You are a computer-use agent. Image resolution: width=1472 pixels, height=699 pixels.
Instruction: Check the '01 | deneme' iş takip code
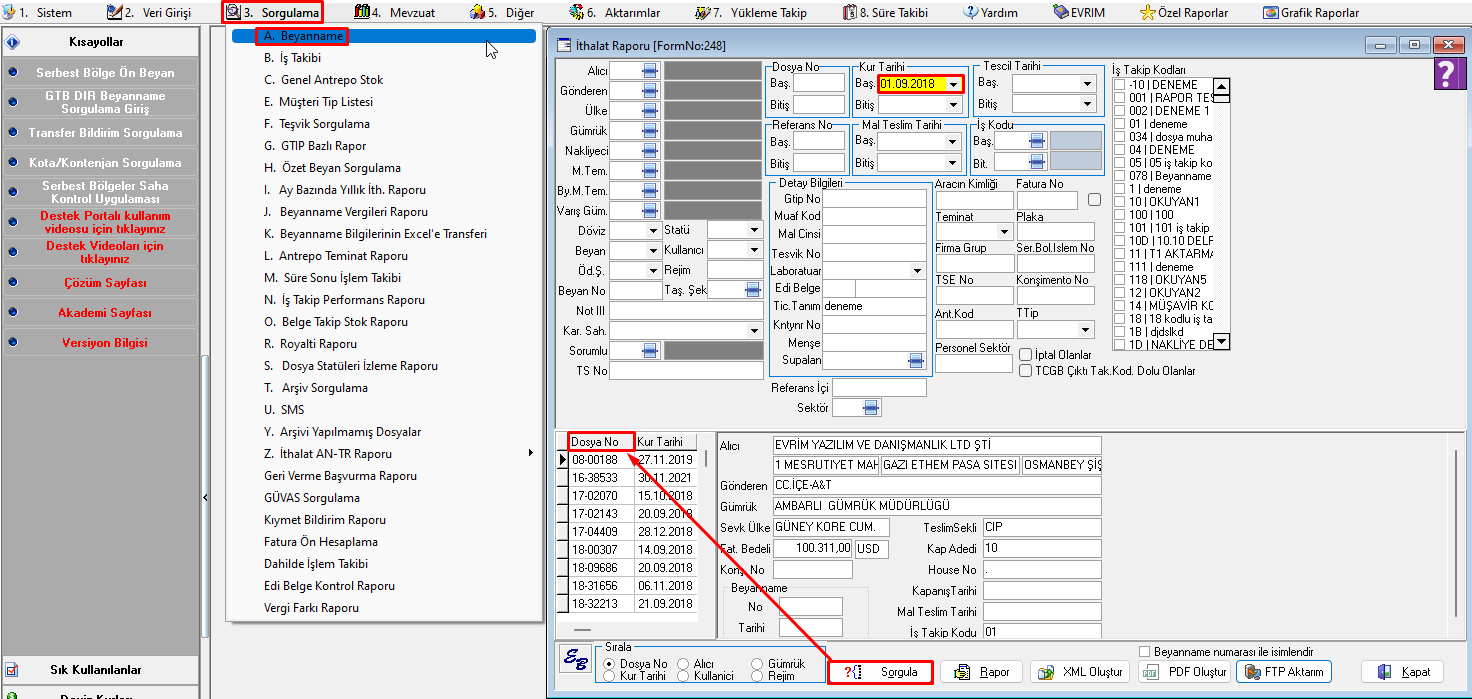[x=1120, y=124]
